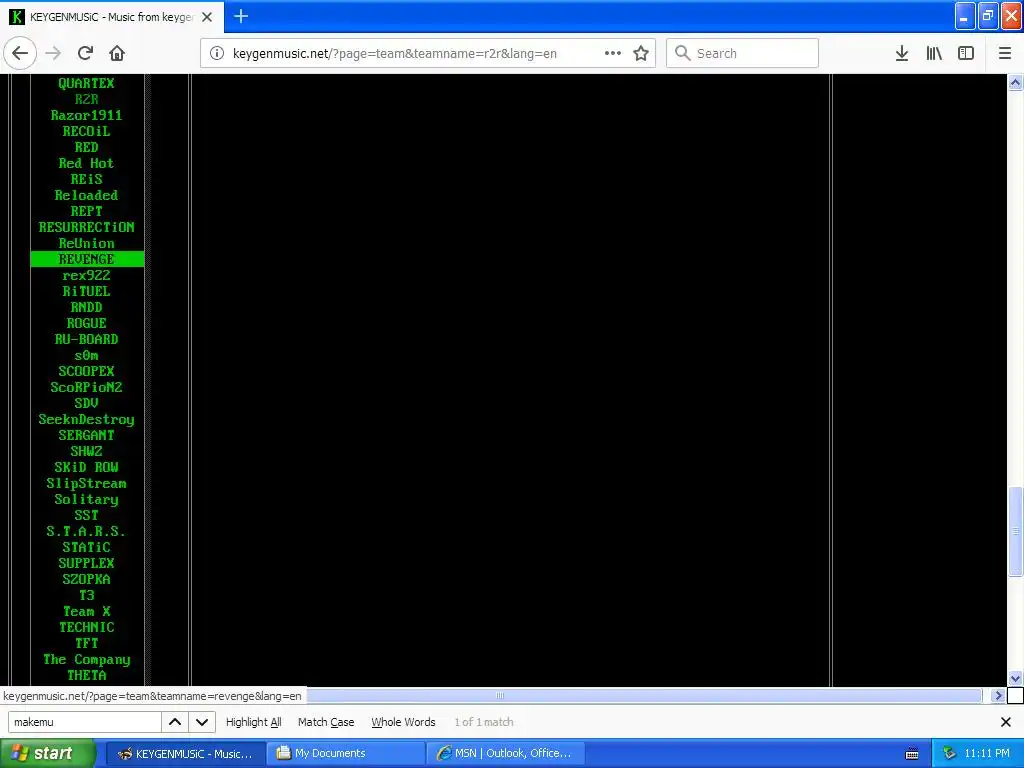Click the ROGUE team link

pos(86,323)
